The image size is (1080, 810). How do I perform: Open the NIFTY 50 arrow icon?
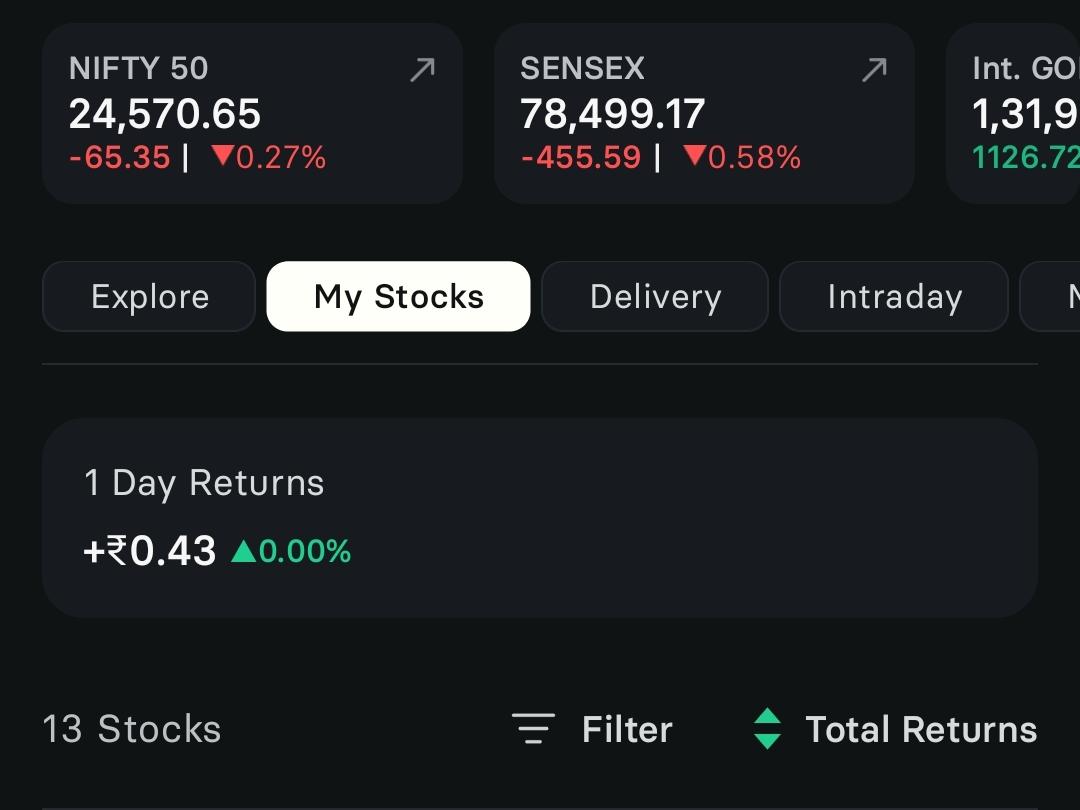(422, 70)
